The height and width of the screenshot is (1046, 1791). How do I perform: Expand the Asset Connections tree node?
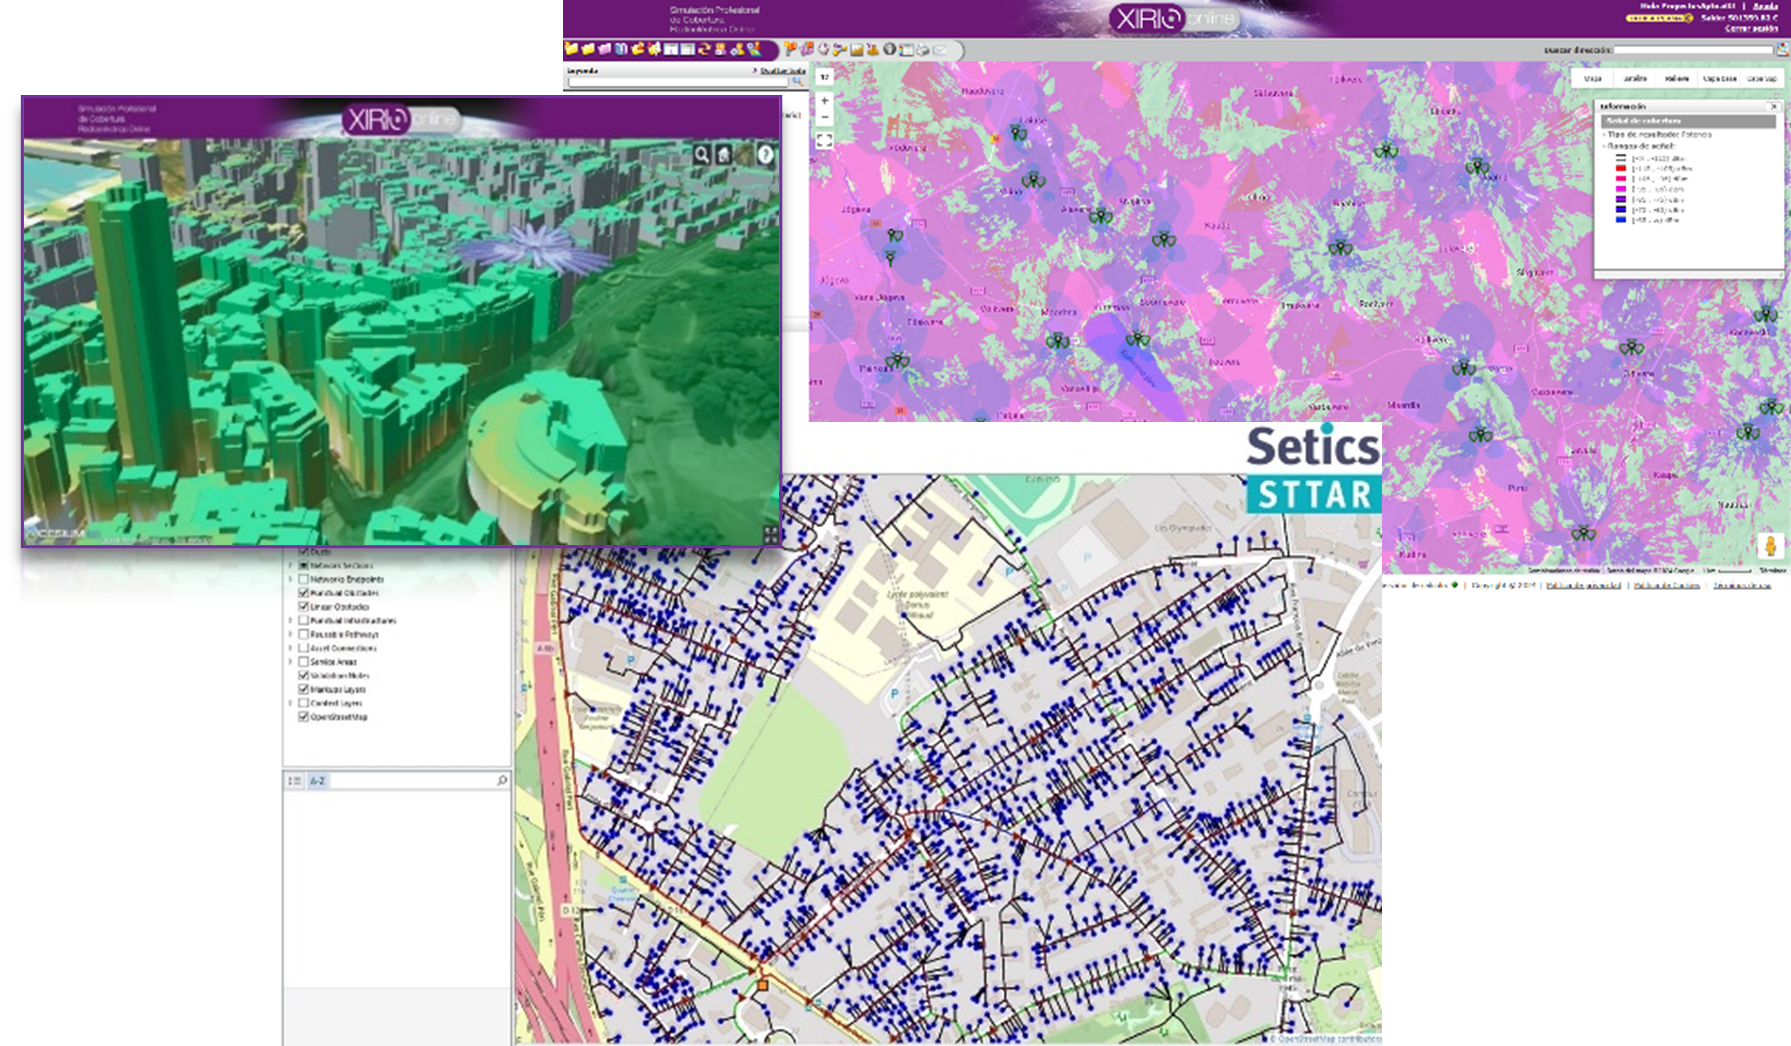[291, 649]
